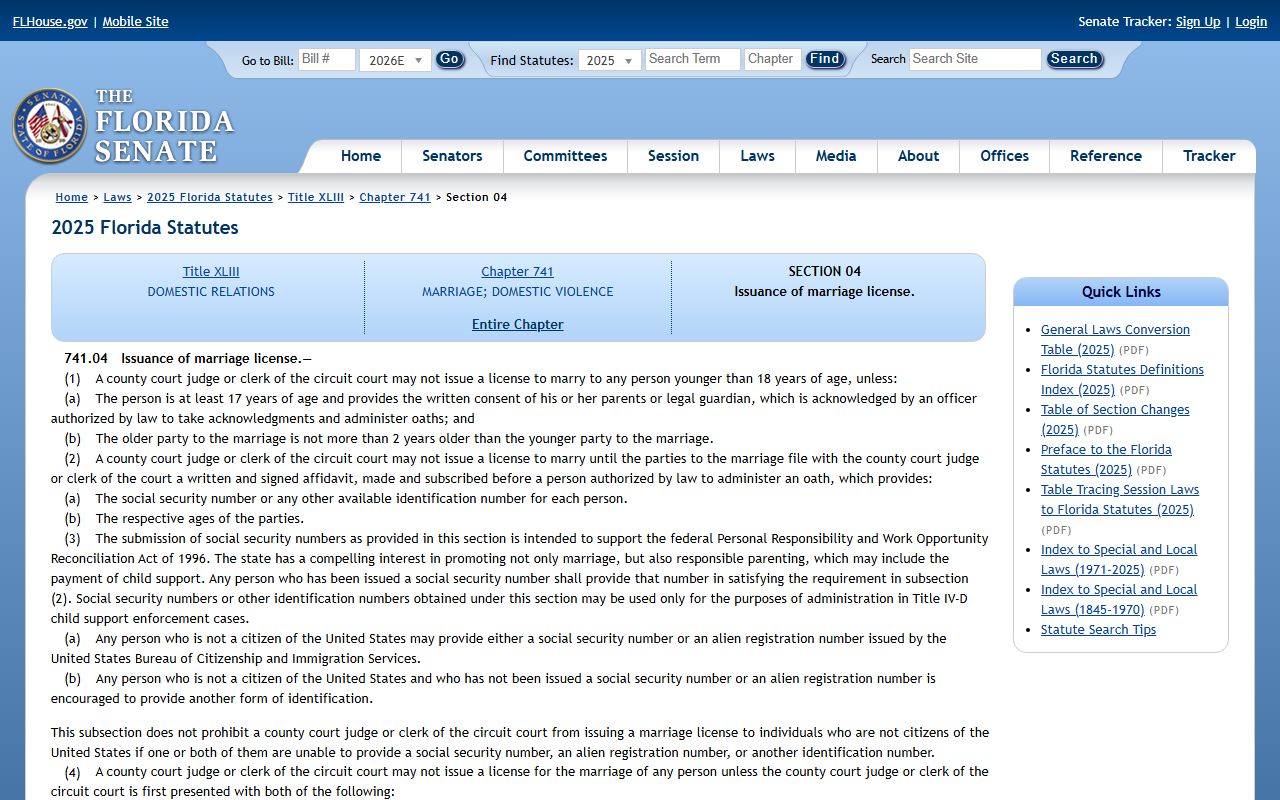This screenshot has height=800, width=1280.
Task: Open Index to Special and Local Laws (1971-2025)
Action: 1119,559
